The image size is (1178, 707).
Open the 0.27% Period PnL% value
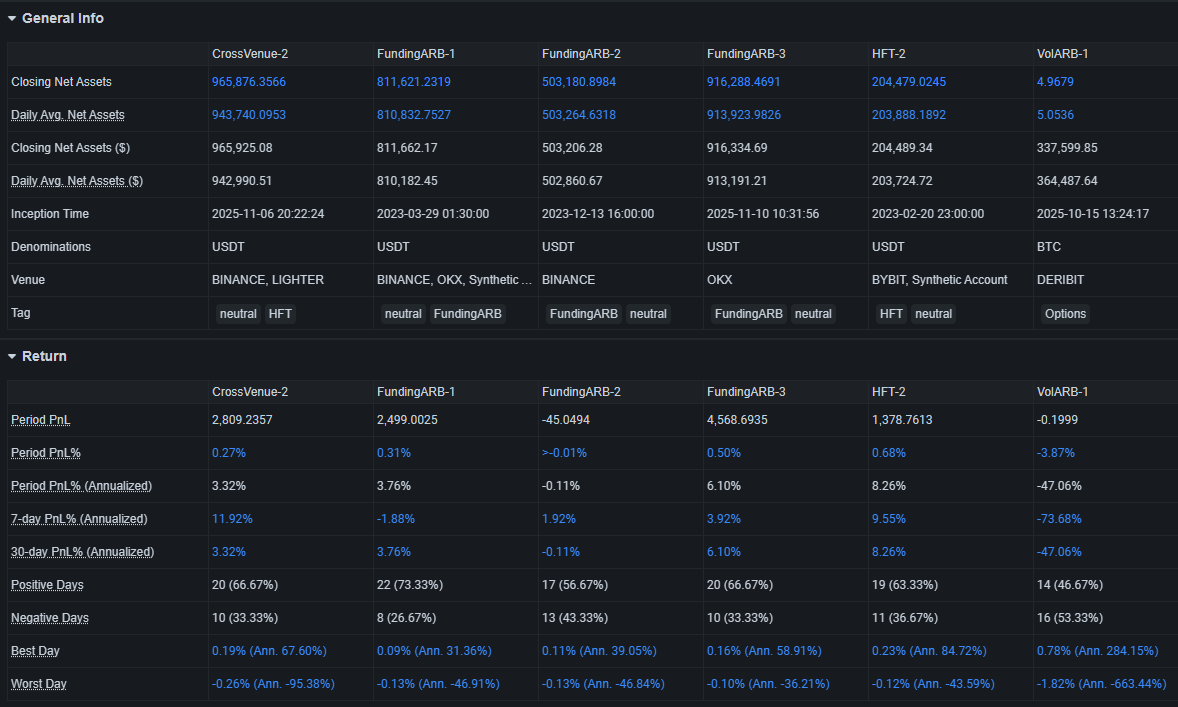229,453
